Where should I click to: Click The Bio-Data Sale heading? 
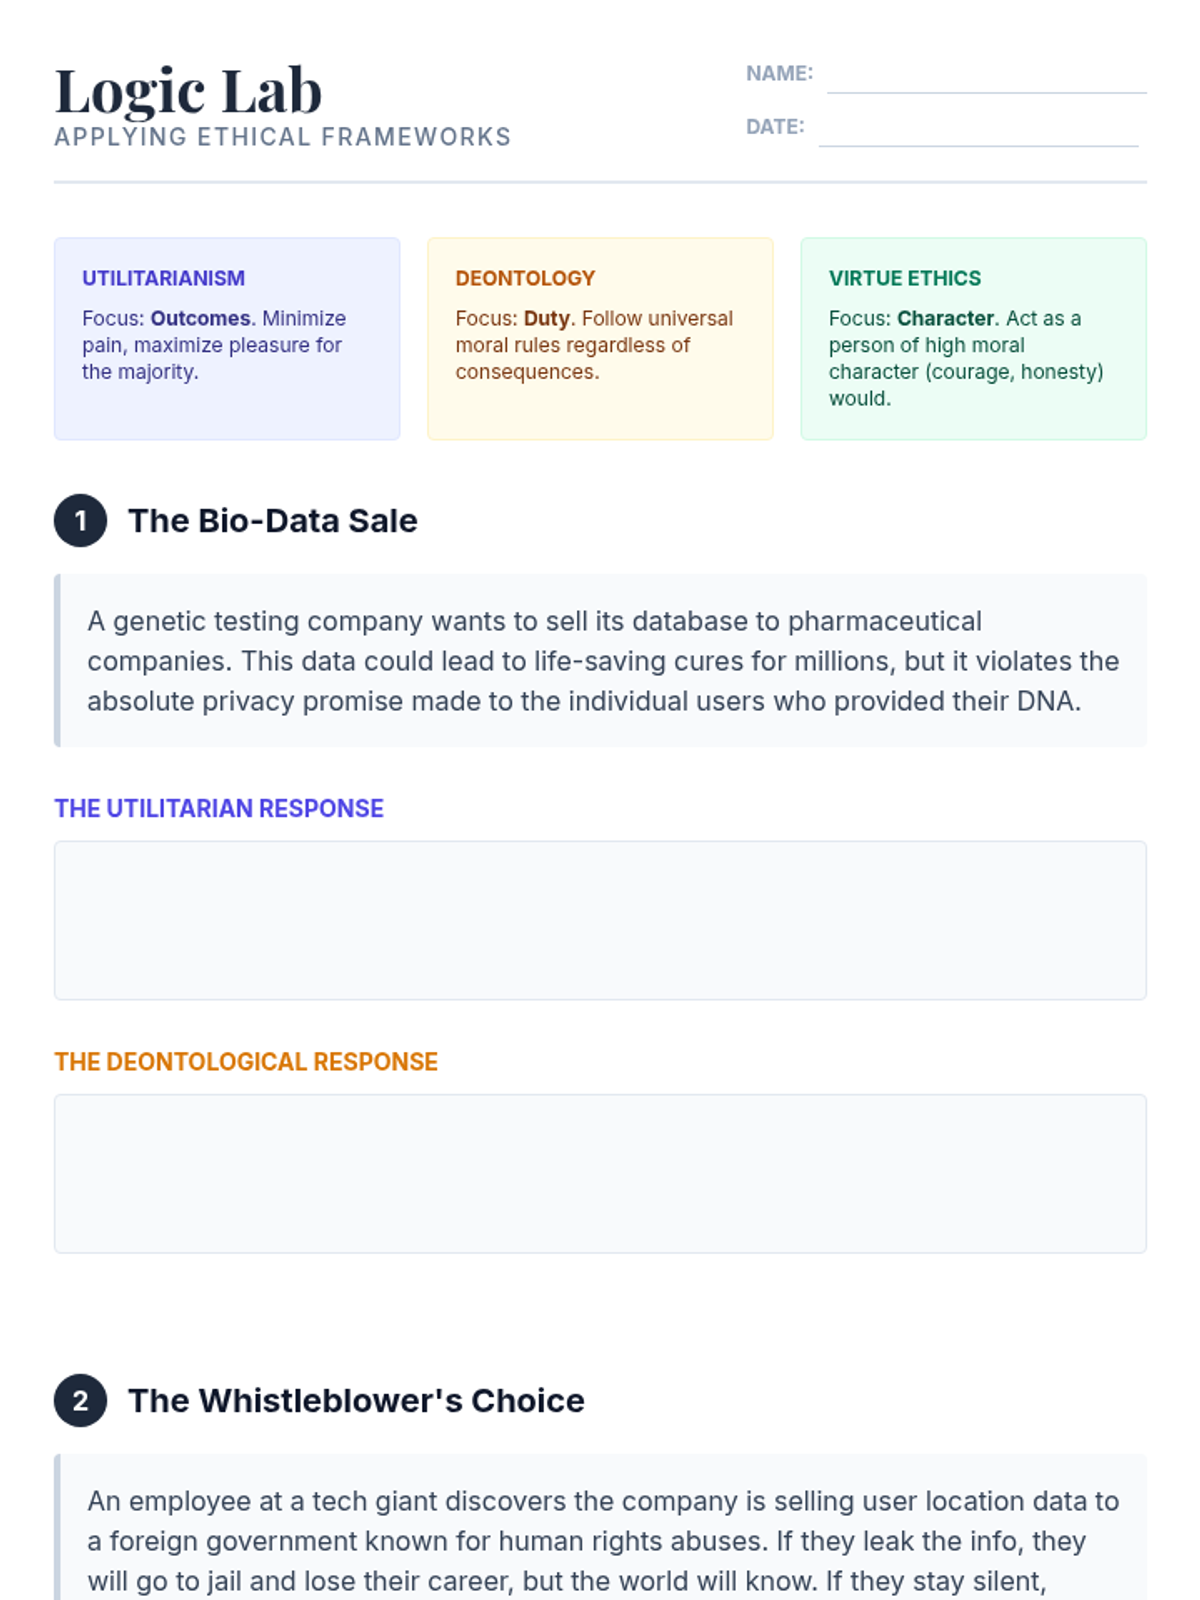point(273,521)
